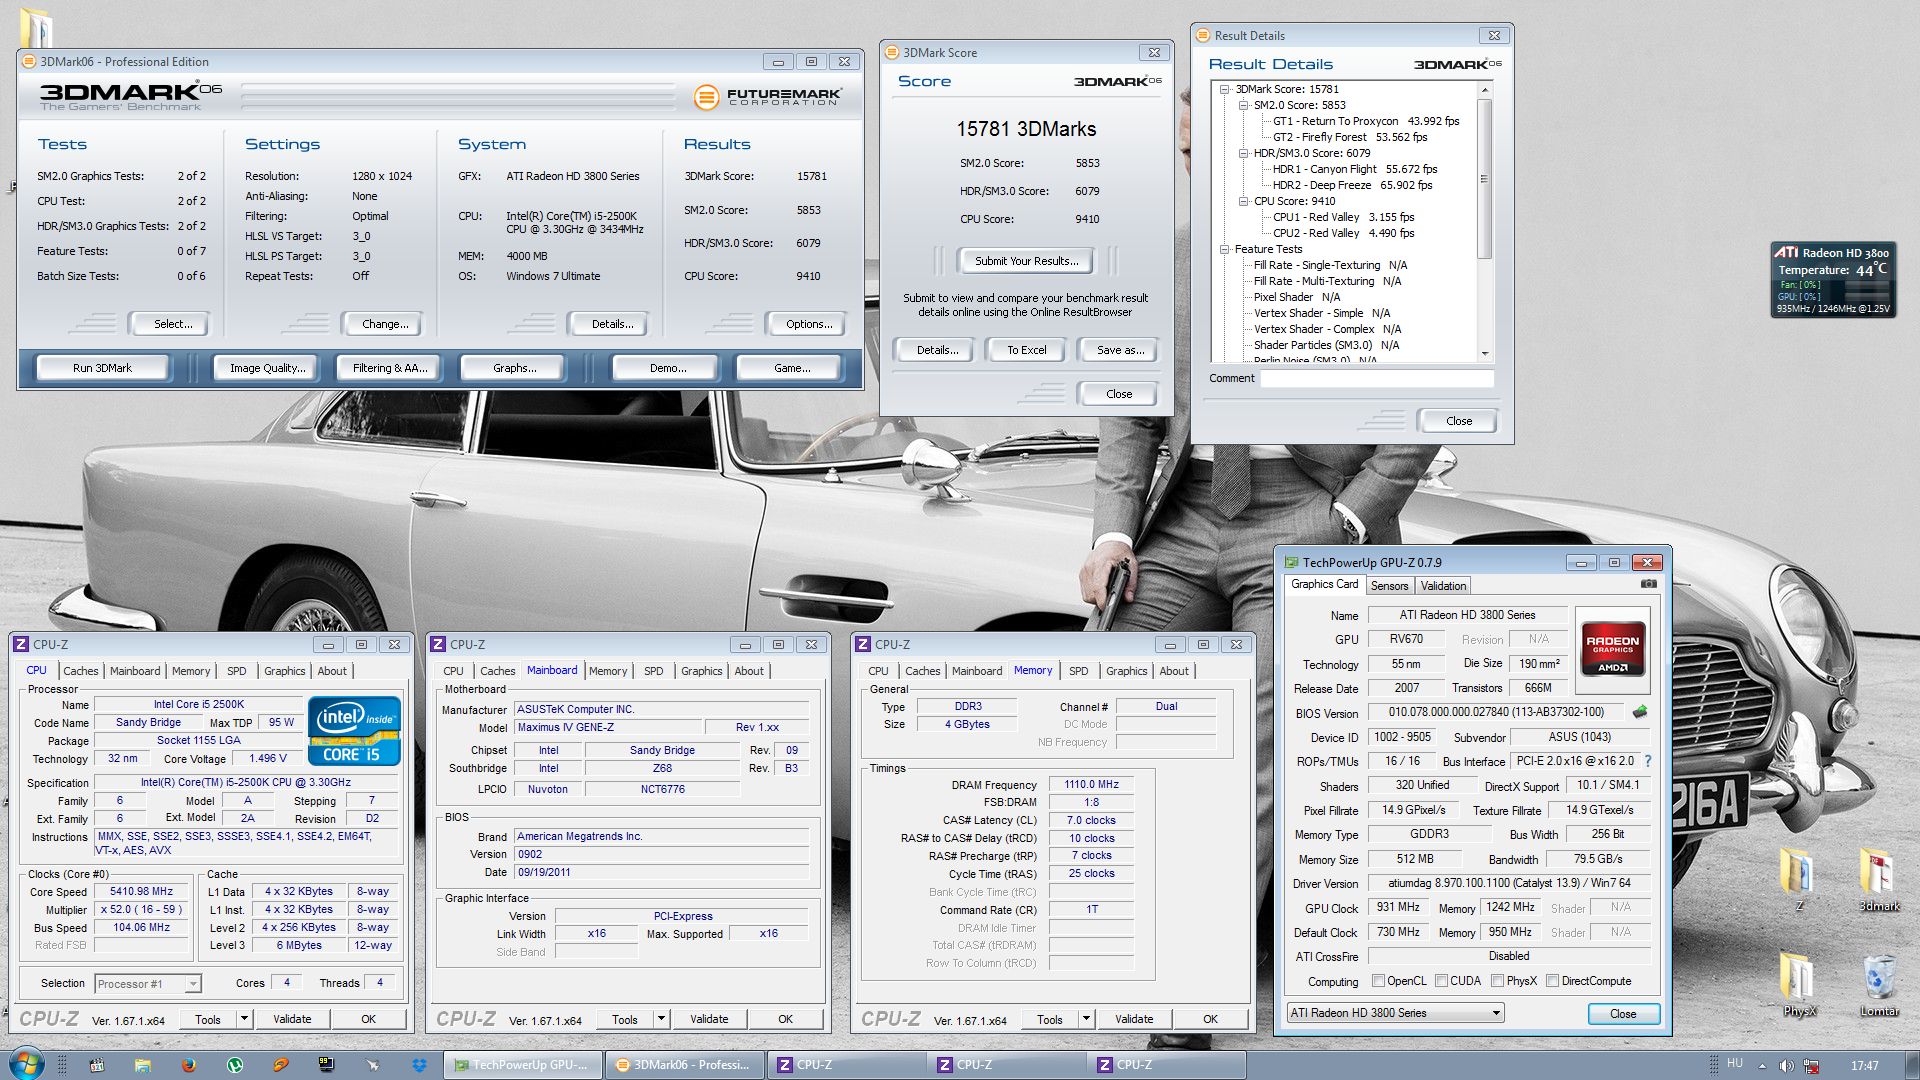Select GT1 - Return To Proxycon result row
The width and height of the screenshot is (1920, 1080).
pyautogui.click(x=1365, y=121)
